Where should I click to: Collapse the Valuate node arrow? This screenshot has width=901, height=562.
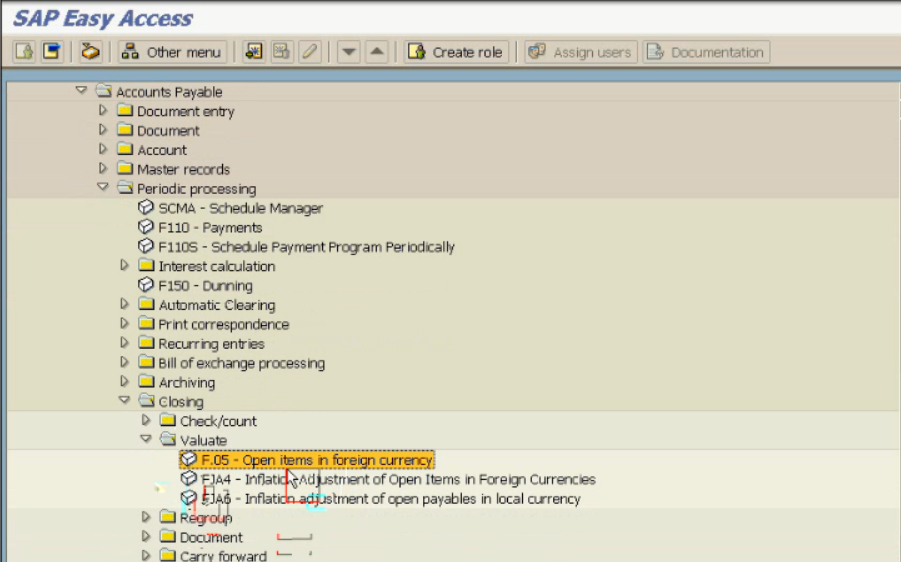click(x=146, y=439)
